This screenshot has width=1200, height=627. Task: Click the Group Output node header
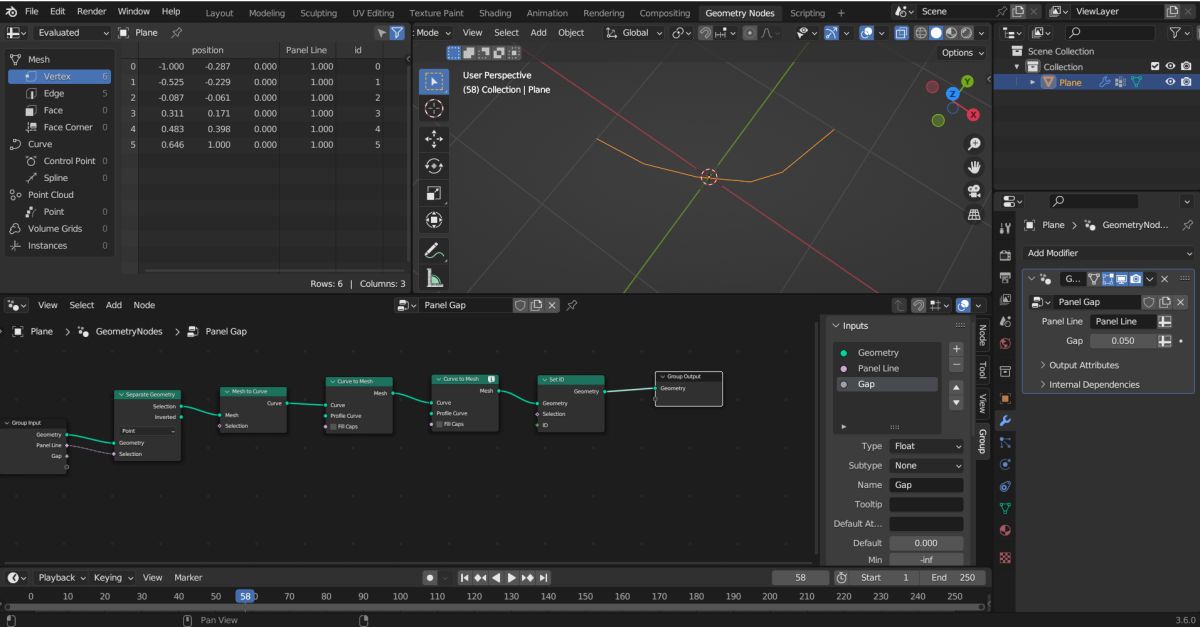click(x=688, y=376)
